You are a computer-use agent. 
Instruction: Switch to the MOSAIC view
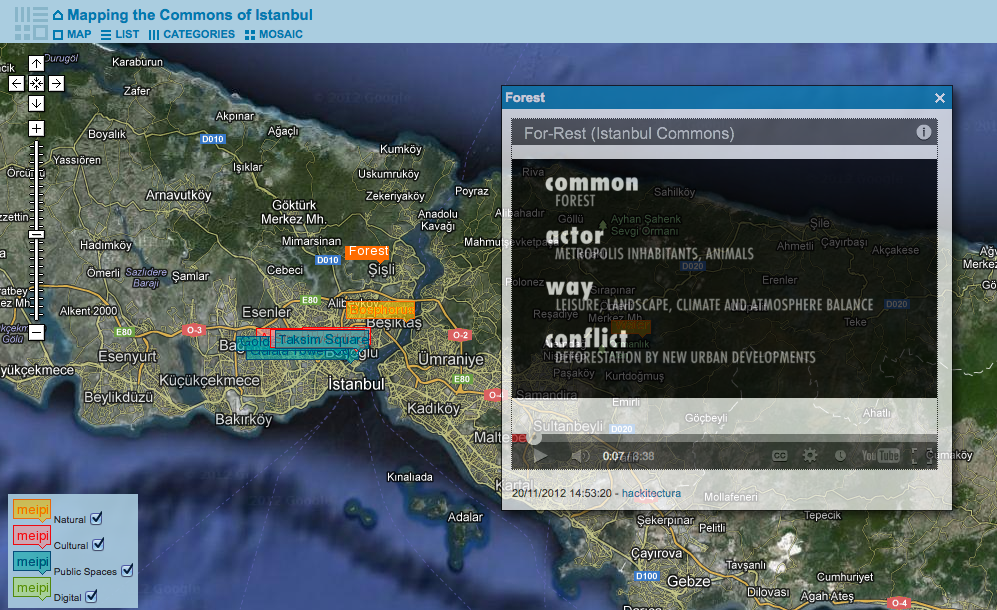273,34
